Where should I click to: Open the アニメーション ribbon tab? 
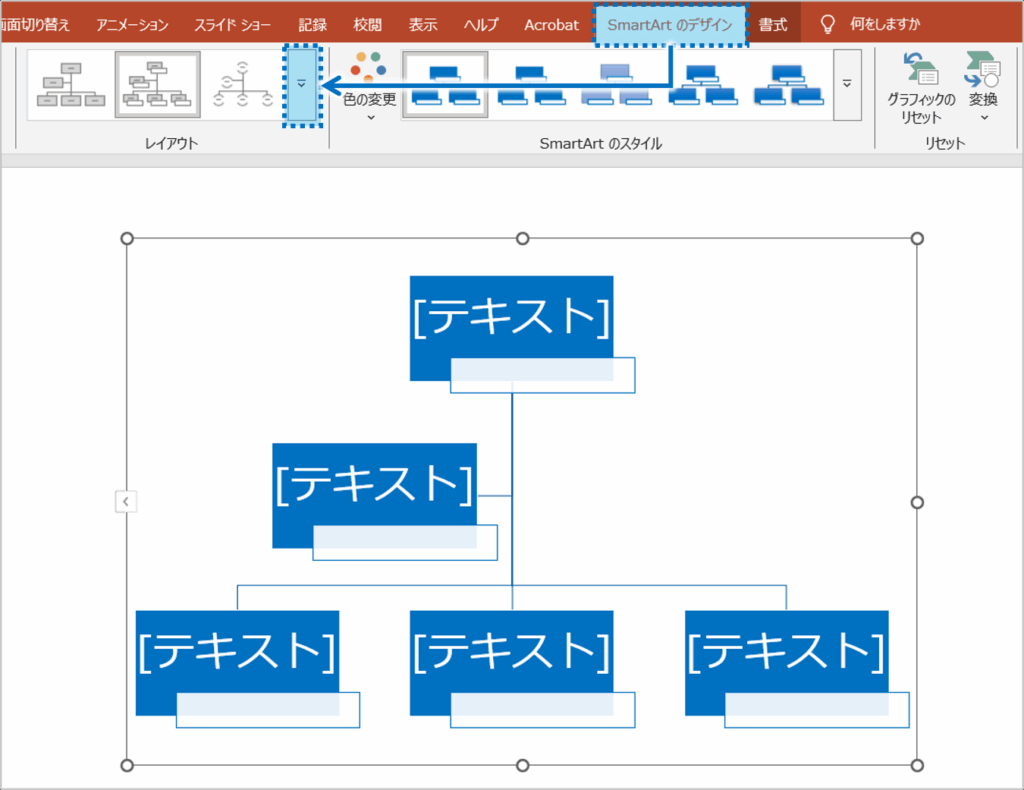click(131, 23)
